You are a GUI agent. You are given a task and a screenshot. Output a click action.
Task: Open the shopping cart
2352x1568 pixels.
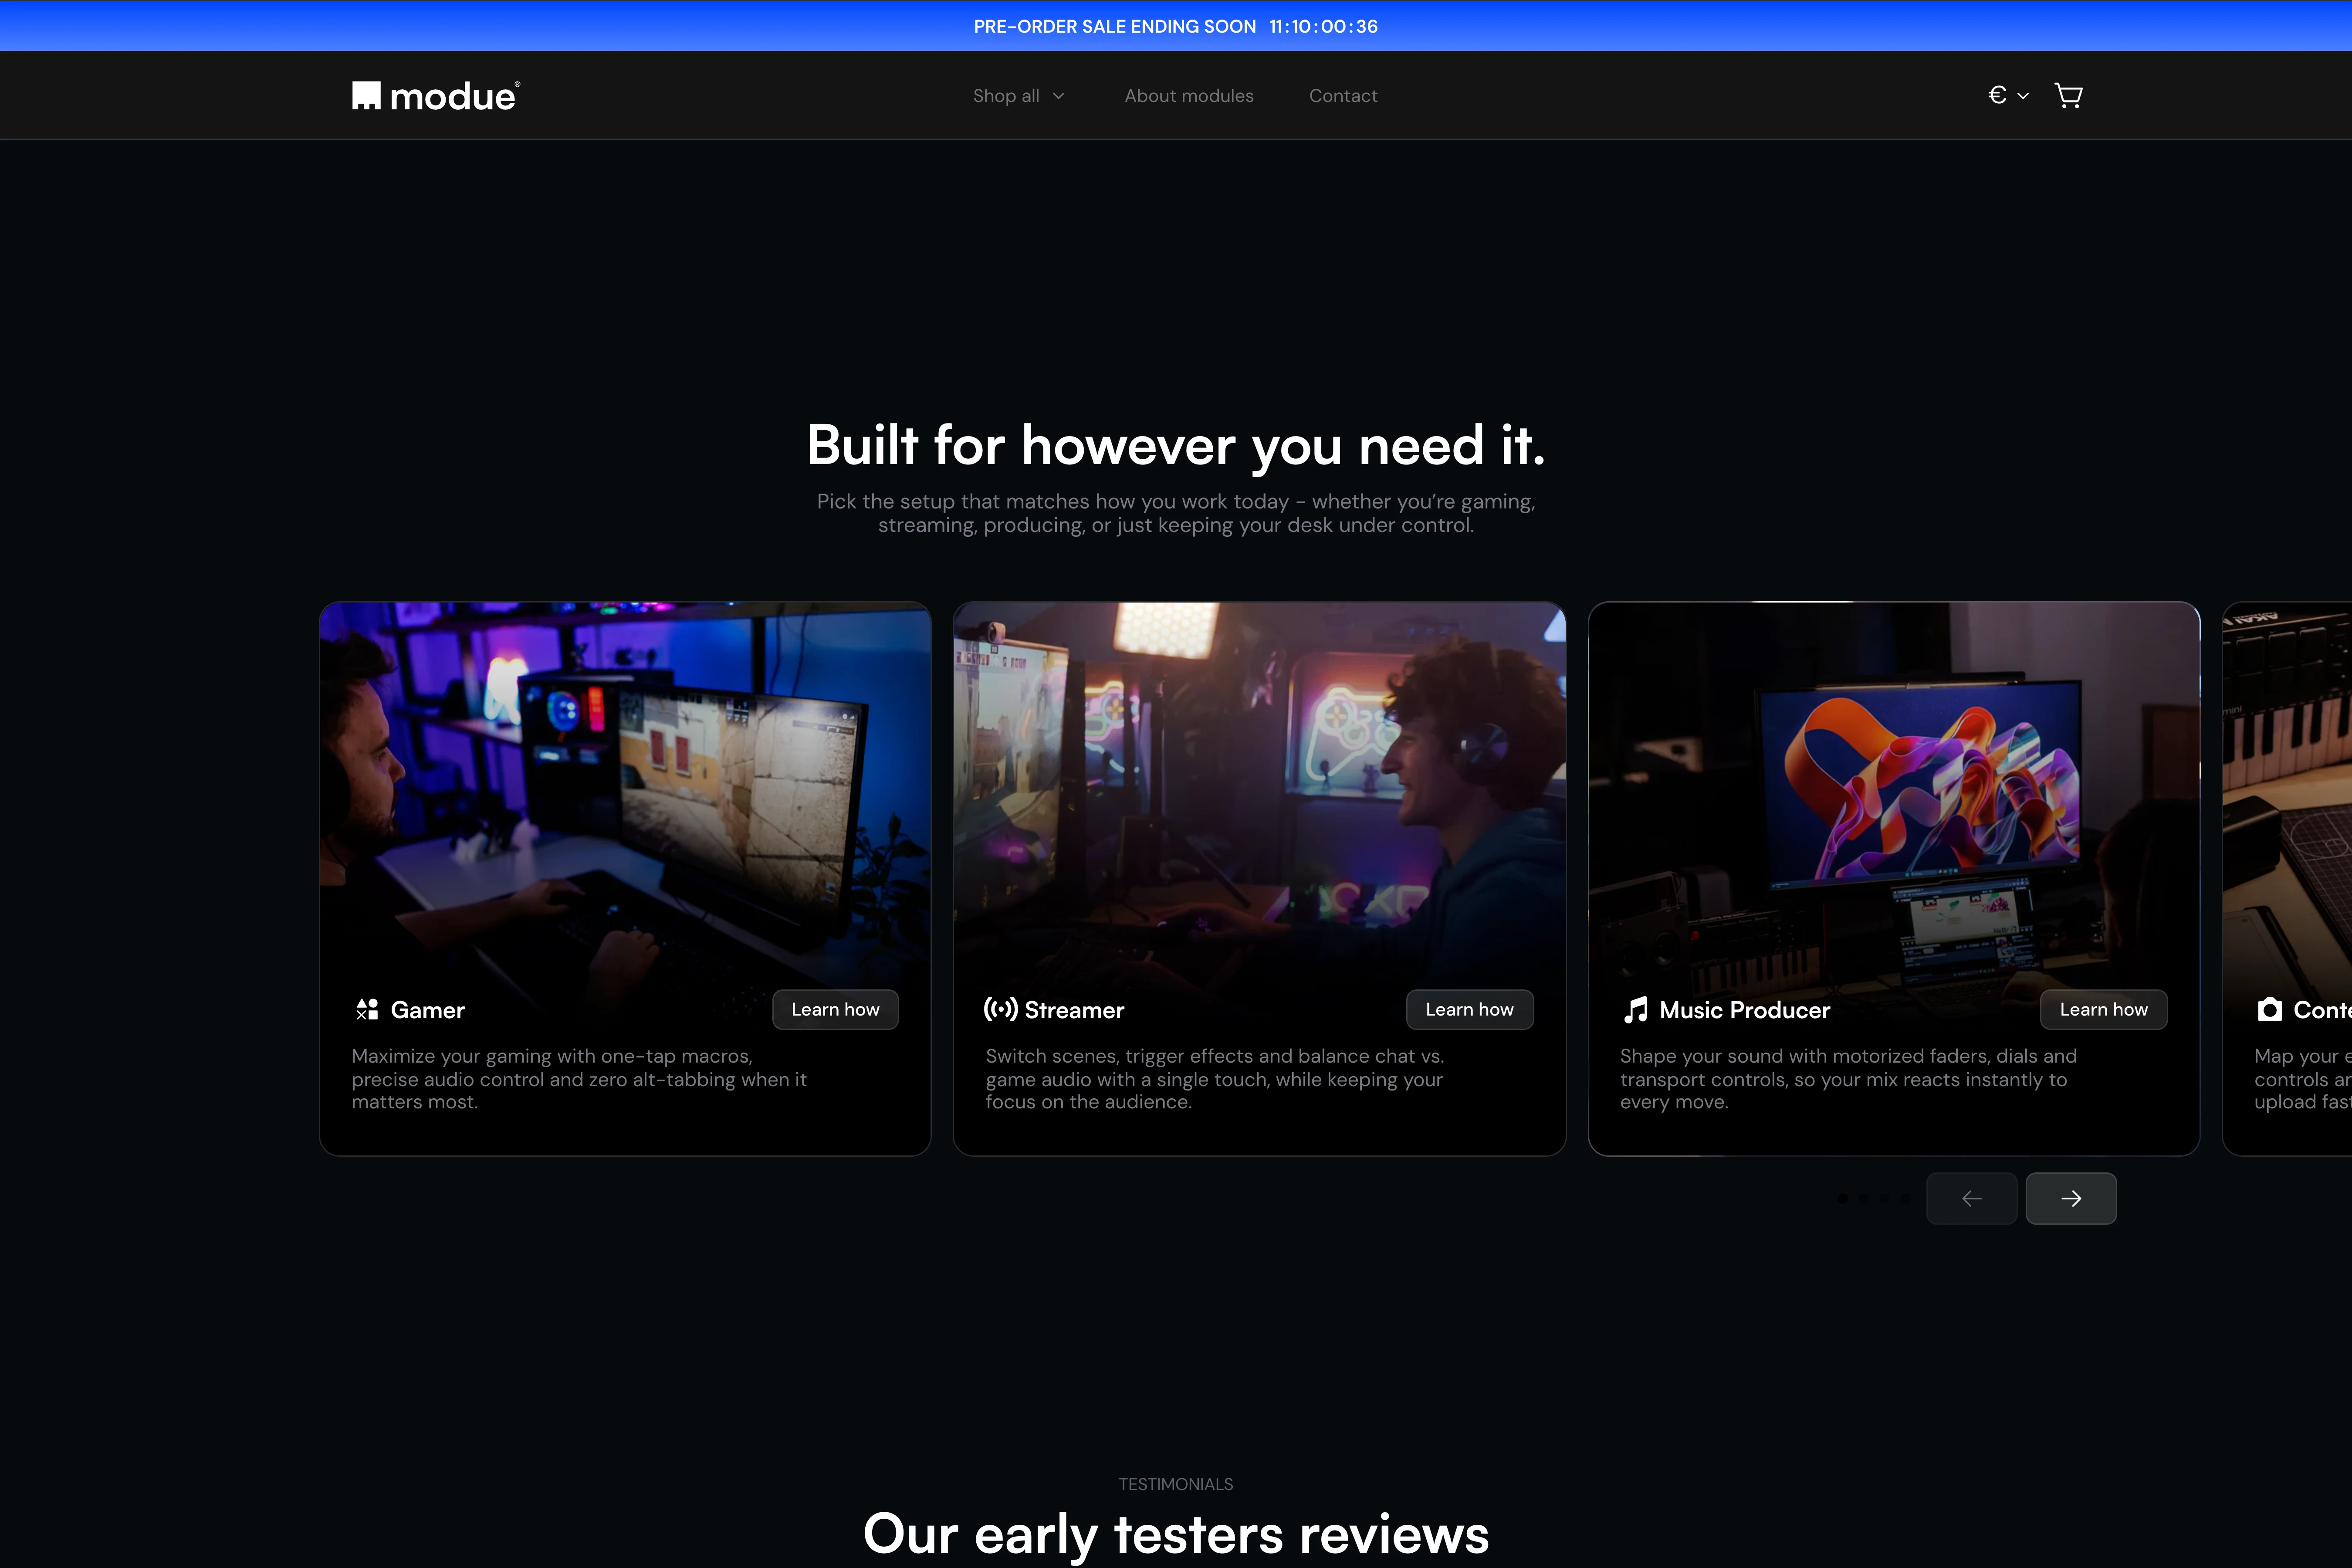point(2068,95)
